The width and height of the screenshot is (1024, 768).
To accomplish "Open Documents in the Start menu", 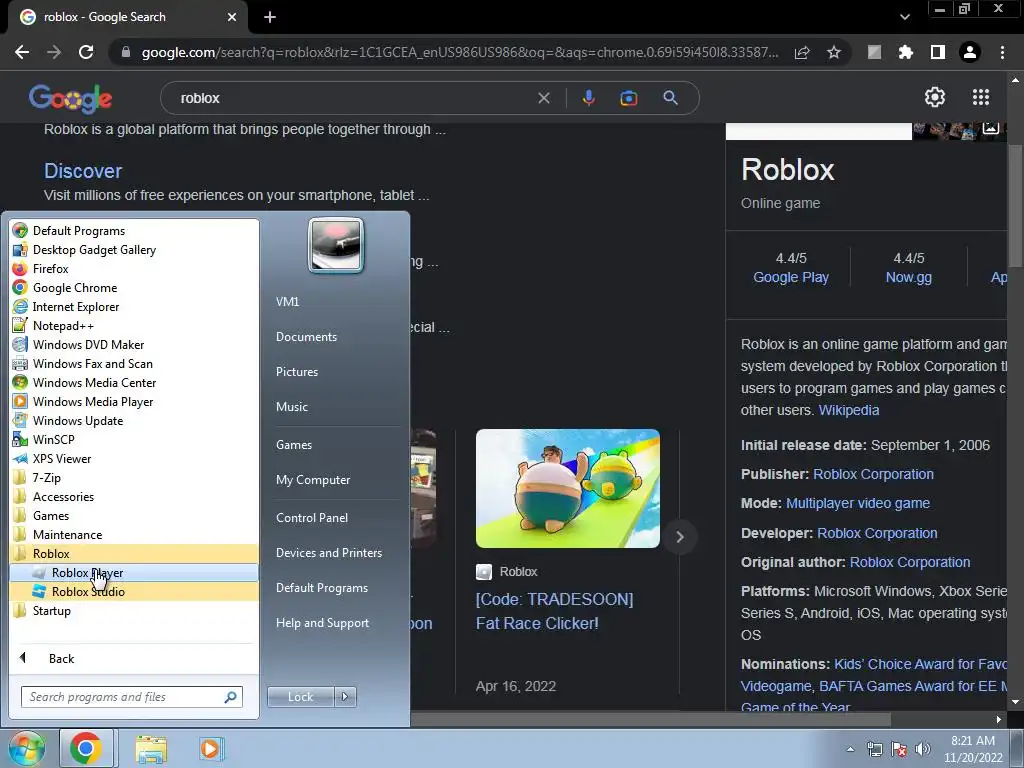I will 306,337.
